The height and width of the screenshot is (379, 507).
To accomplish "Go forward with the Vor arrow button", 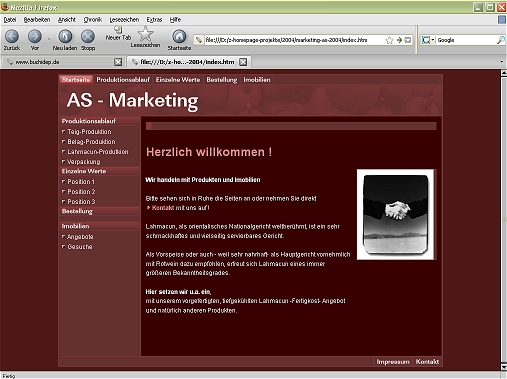I will tap(35, 37).
